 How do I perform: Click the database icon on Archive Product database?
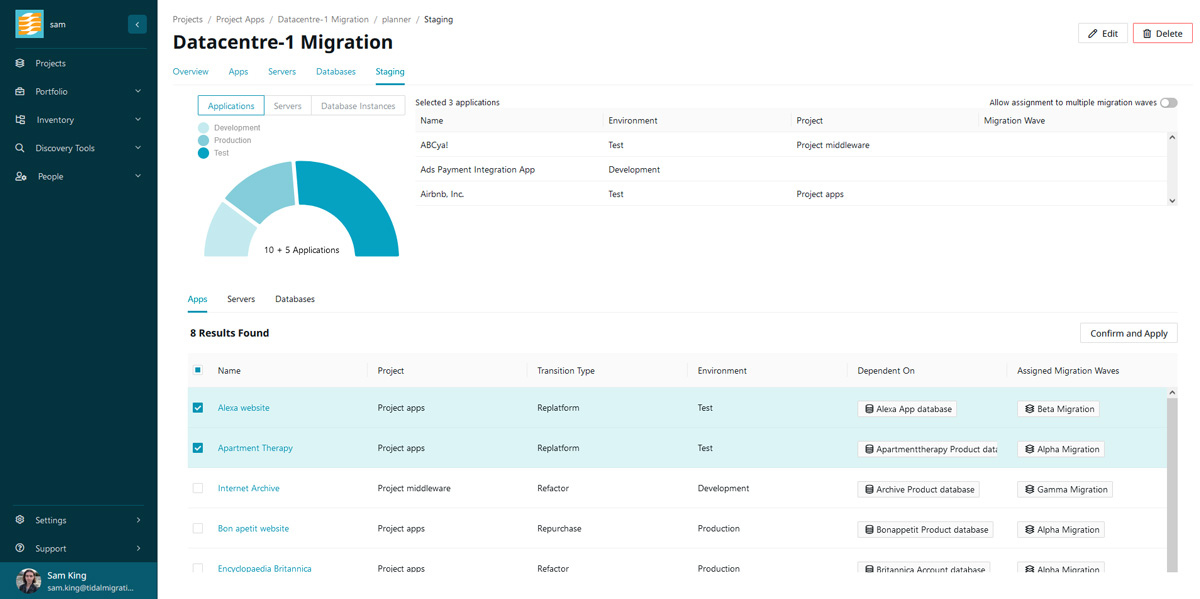(869, 489)
